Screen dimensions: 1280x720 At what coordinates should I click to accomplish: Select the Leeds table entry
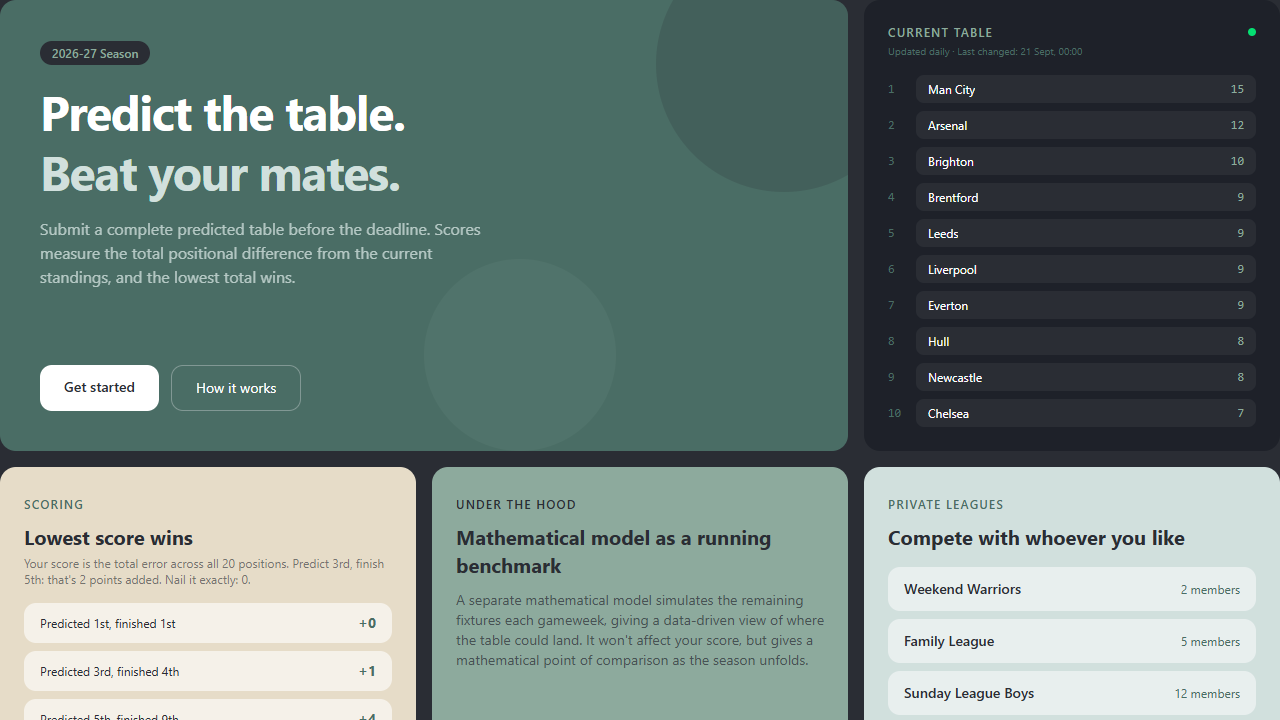[x=1085, y=233]
